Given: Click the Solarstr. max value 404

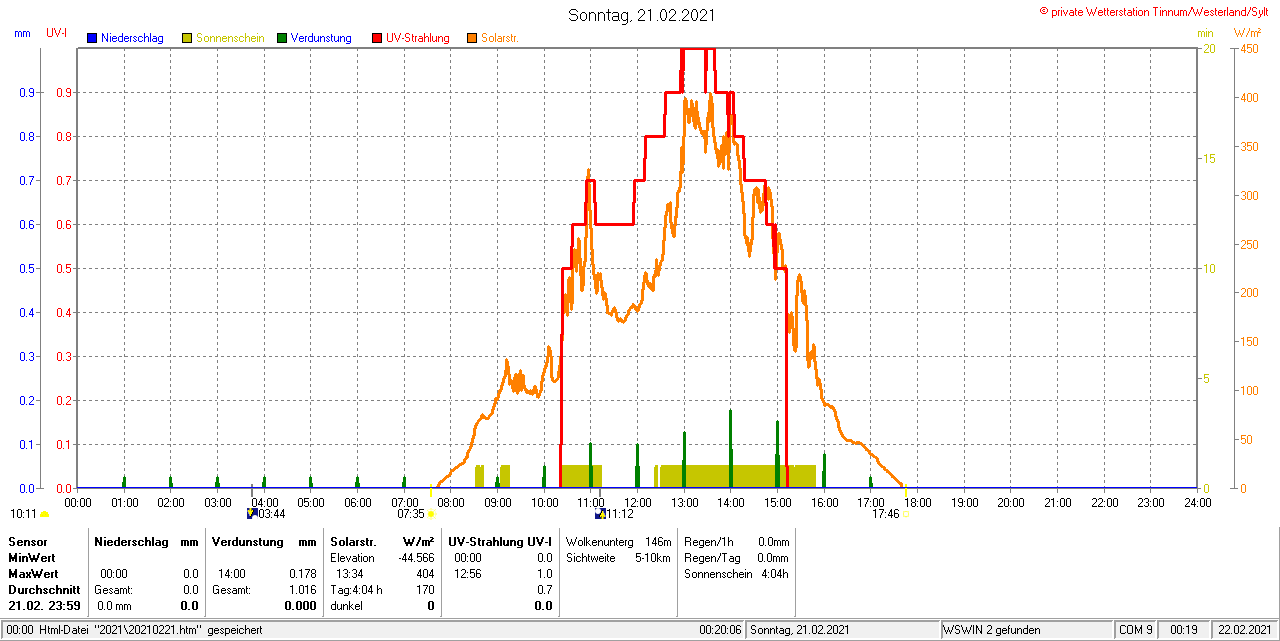Looking at the screenshot, I should (x=425, y=574).
